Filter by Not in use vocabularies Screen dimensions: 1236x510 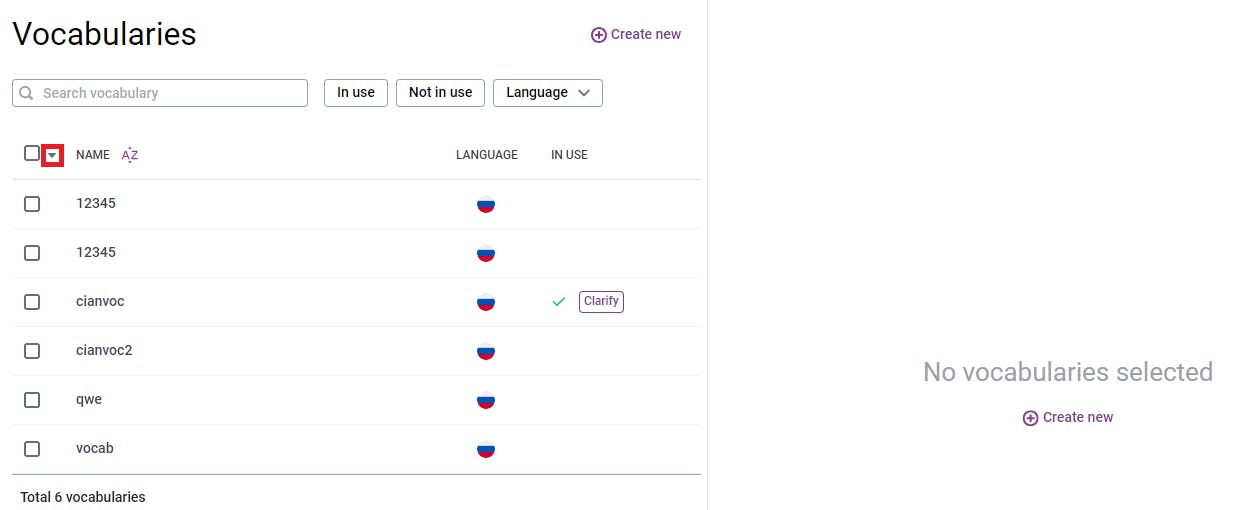pyautogui.click(x=440, y=93)
